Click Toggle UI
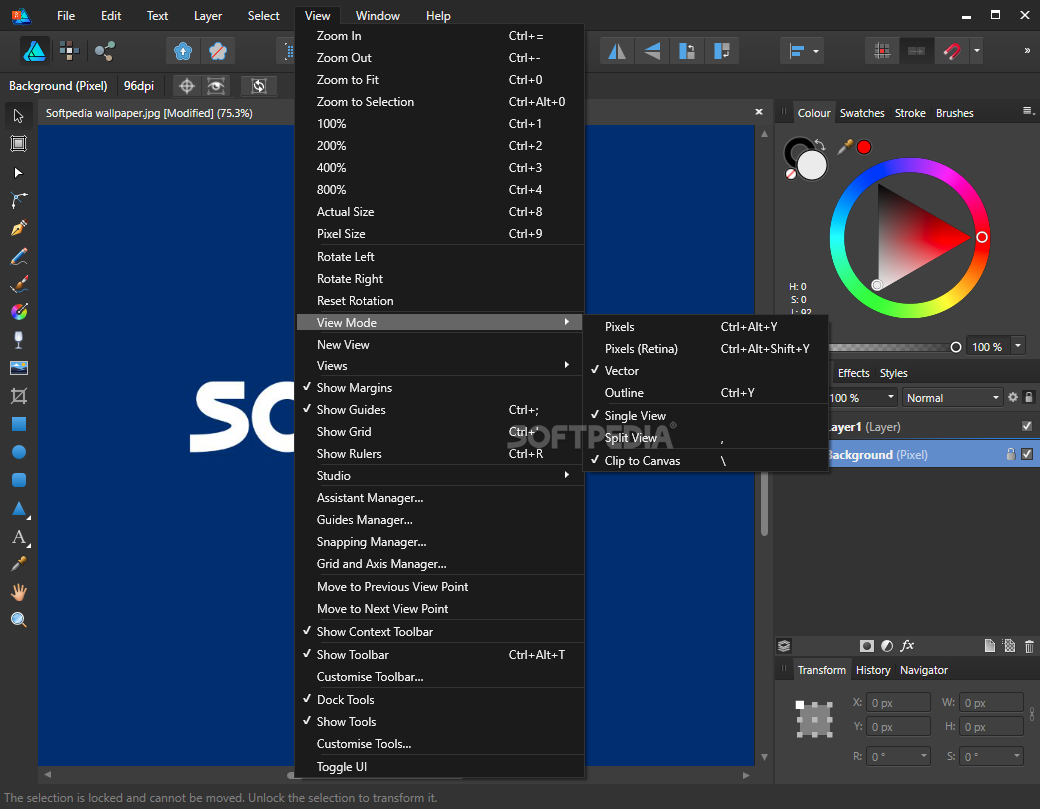This screenshot has height=809, width=1040. [440, 767]
